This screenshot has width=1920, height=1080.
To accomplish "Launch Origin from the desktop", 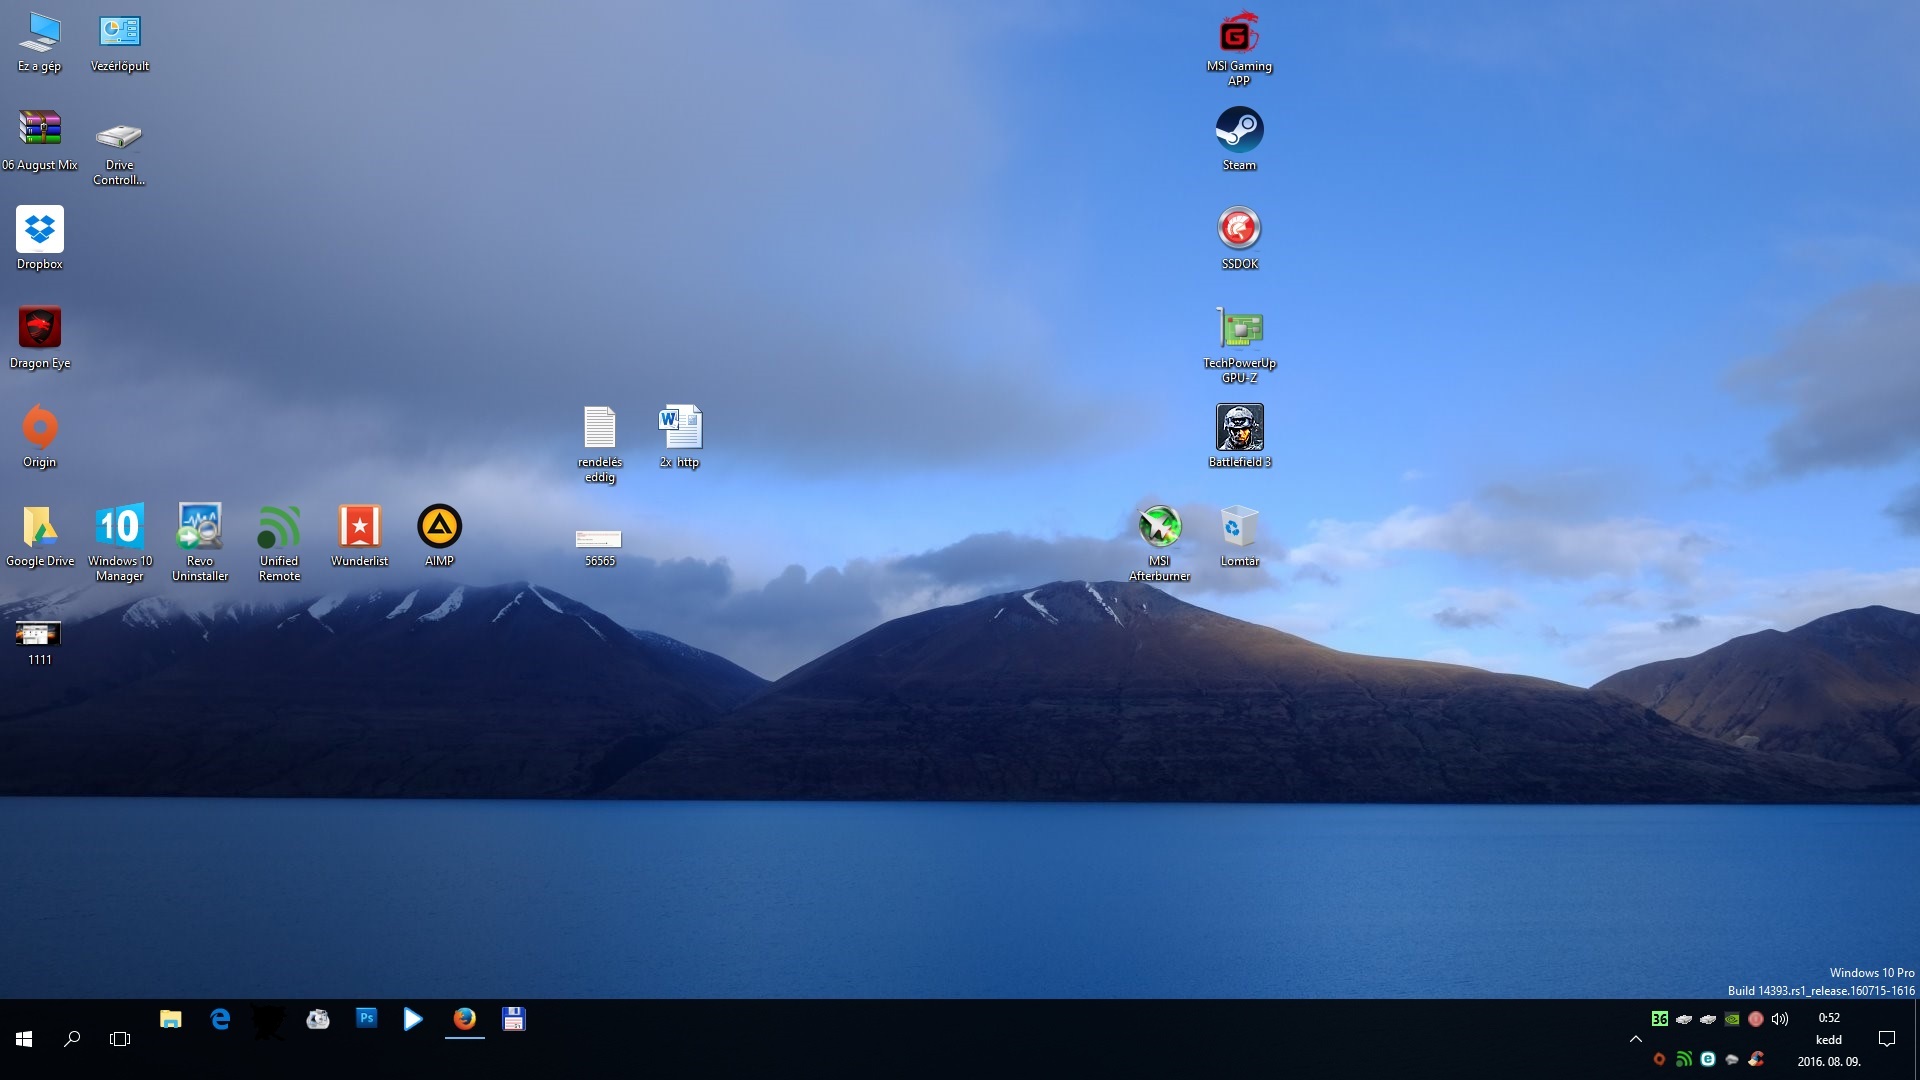I will point(40,438).
